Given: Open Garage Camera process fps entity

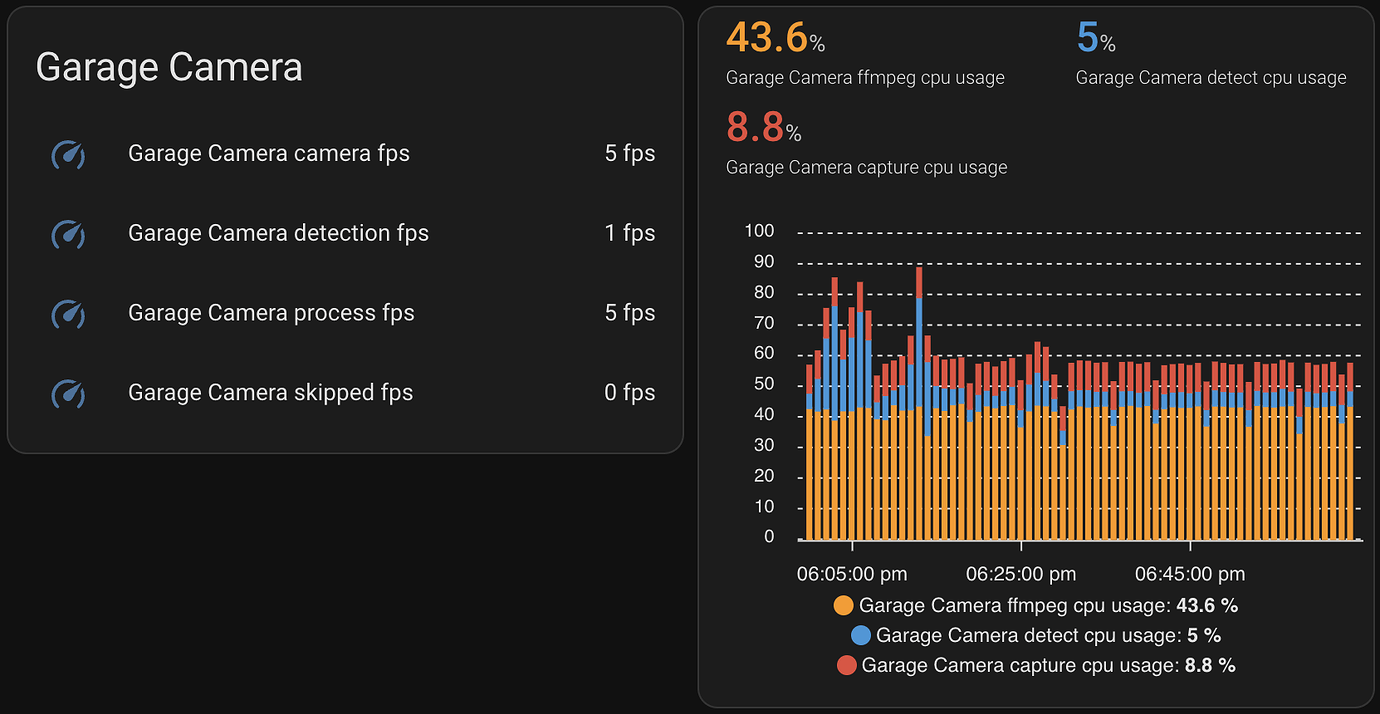Looking at the screenshot, I should [345, 313].
